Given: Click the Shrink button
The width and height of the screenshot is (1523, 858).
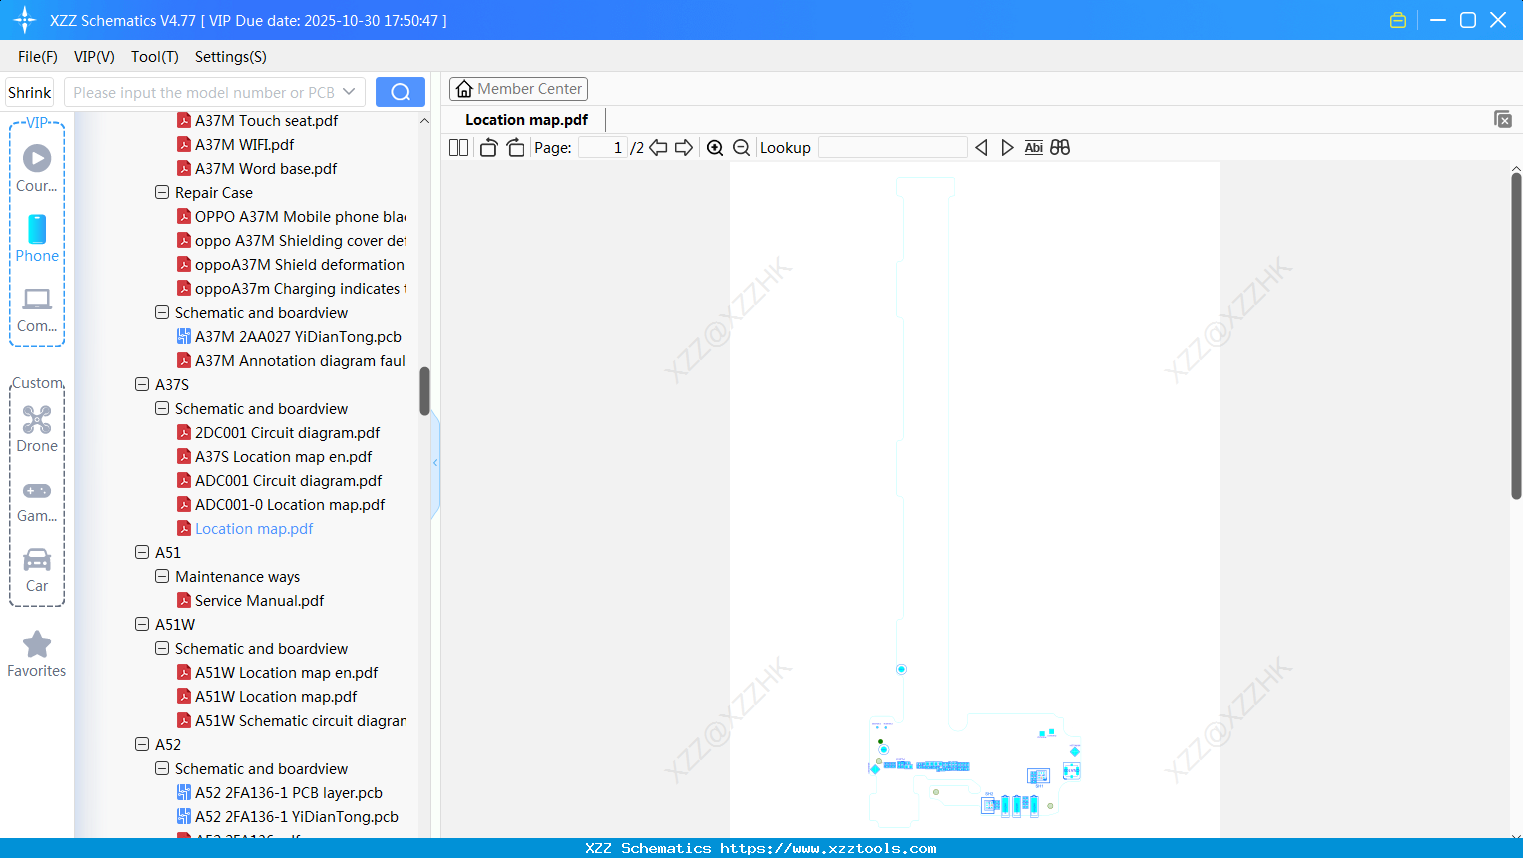Looking at the screenshot, I should point(30,92).
